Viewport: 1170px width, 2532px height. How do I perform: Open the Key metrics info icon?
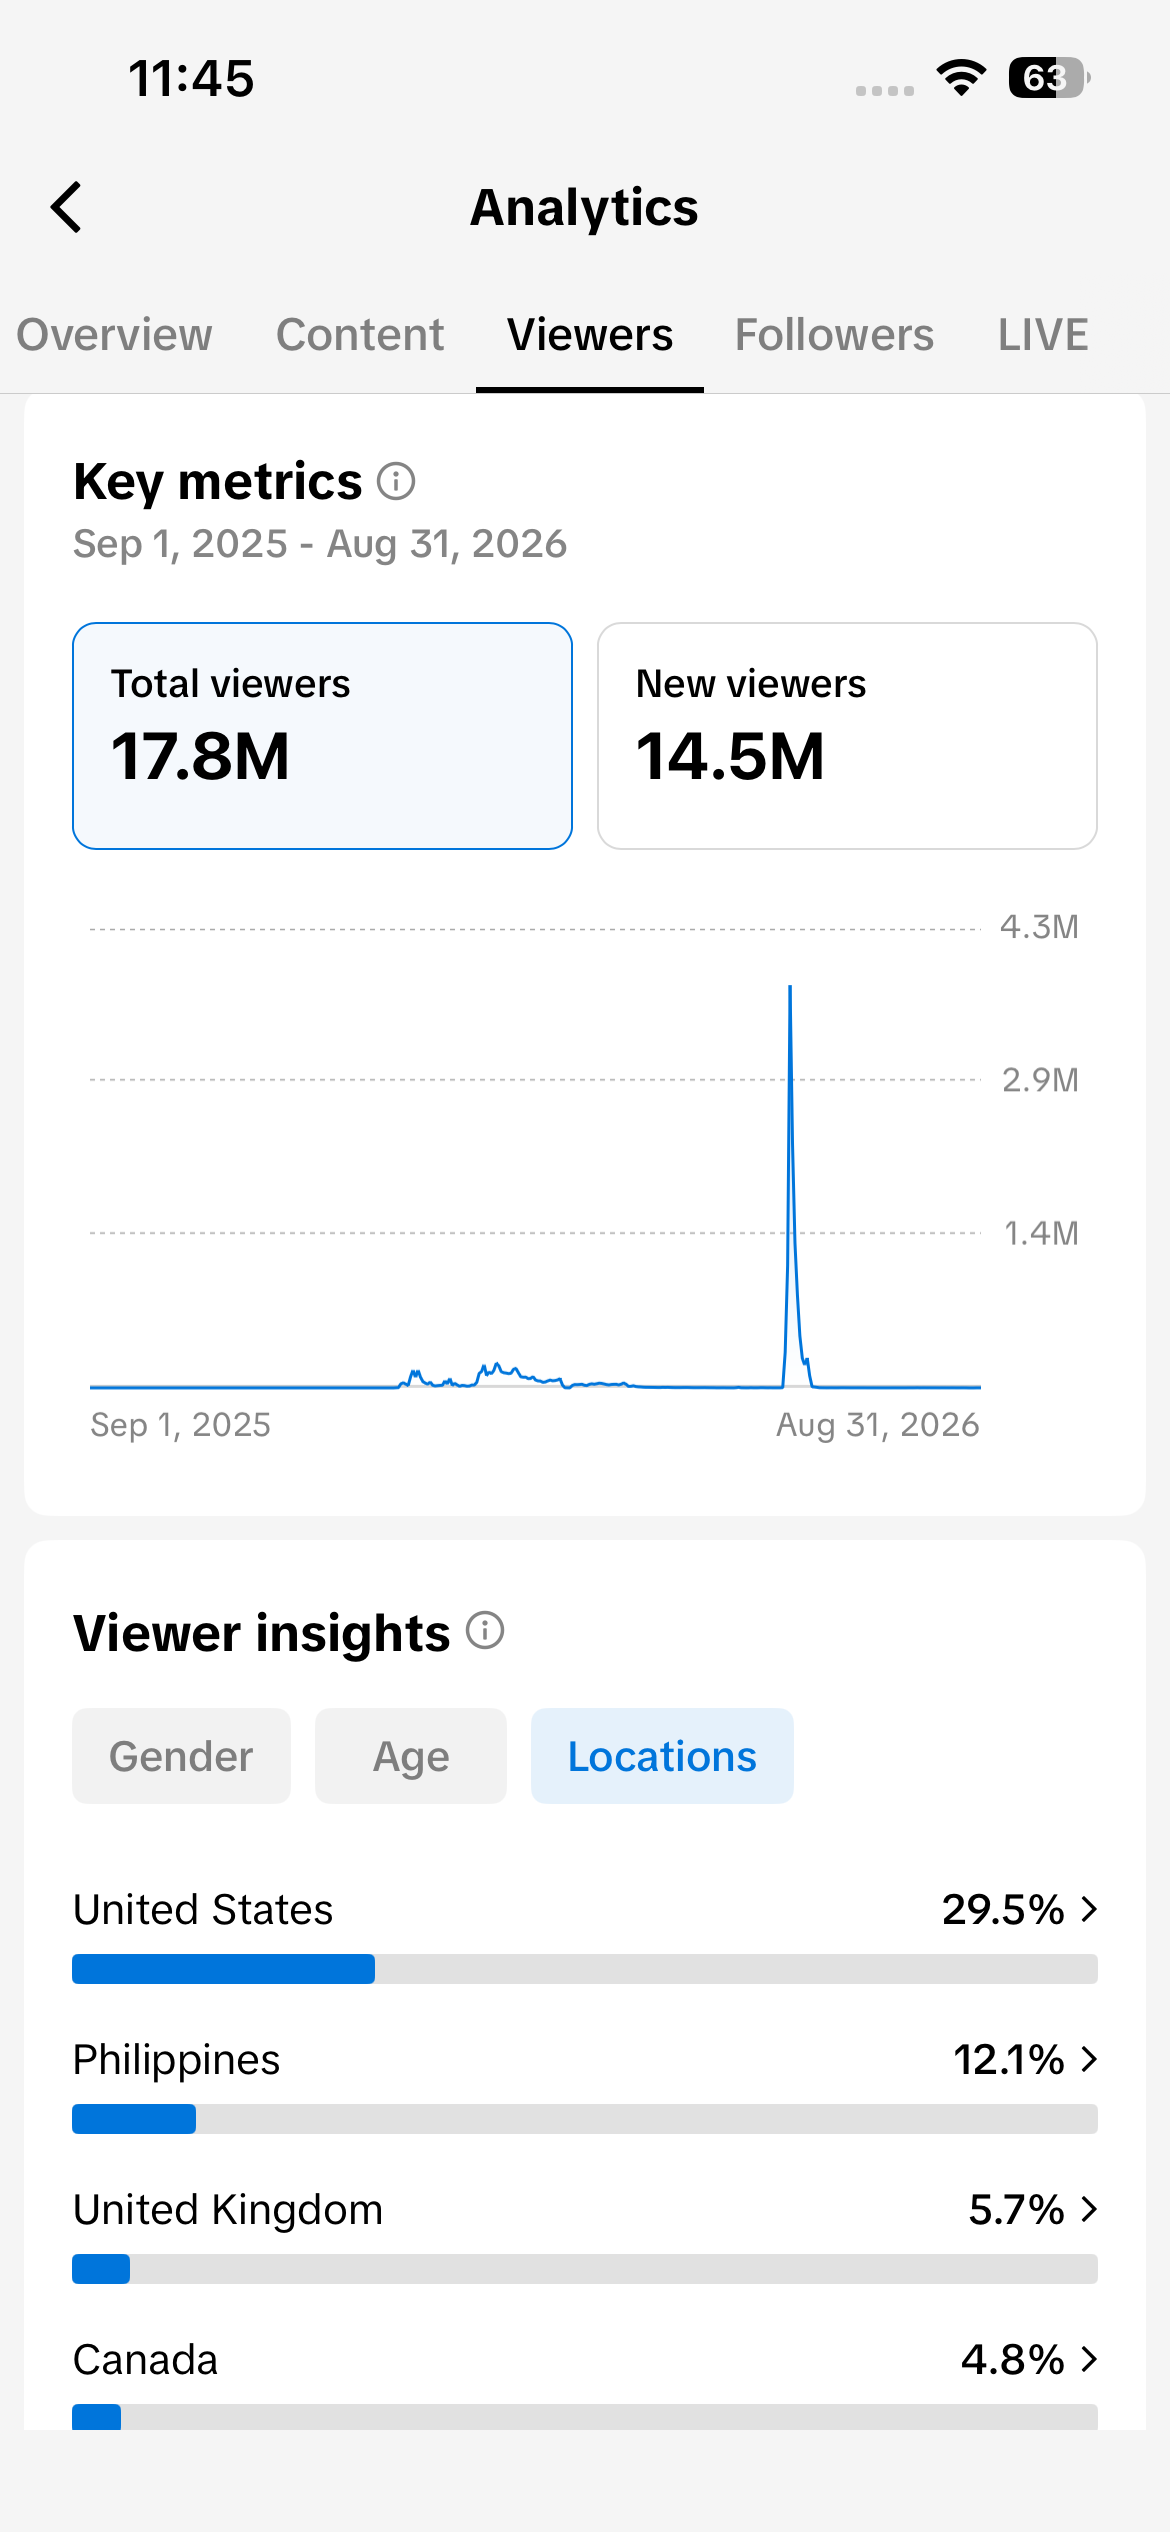click(396, 481)
